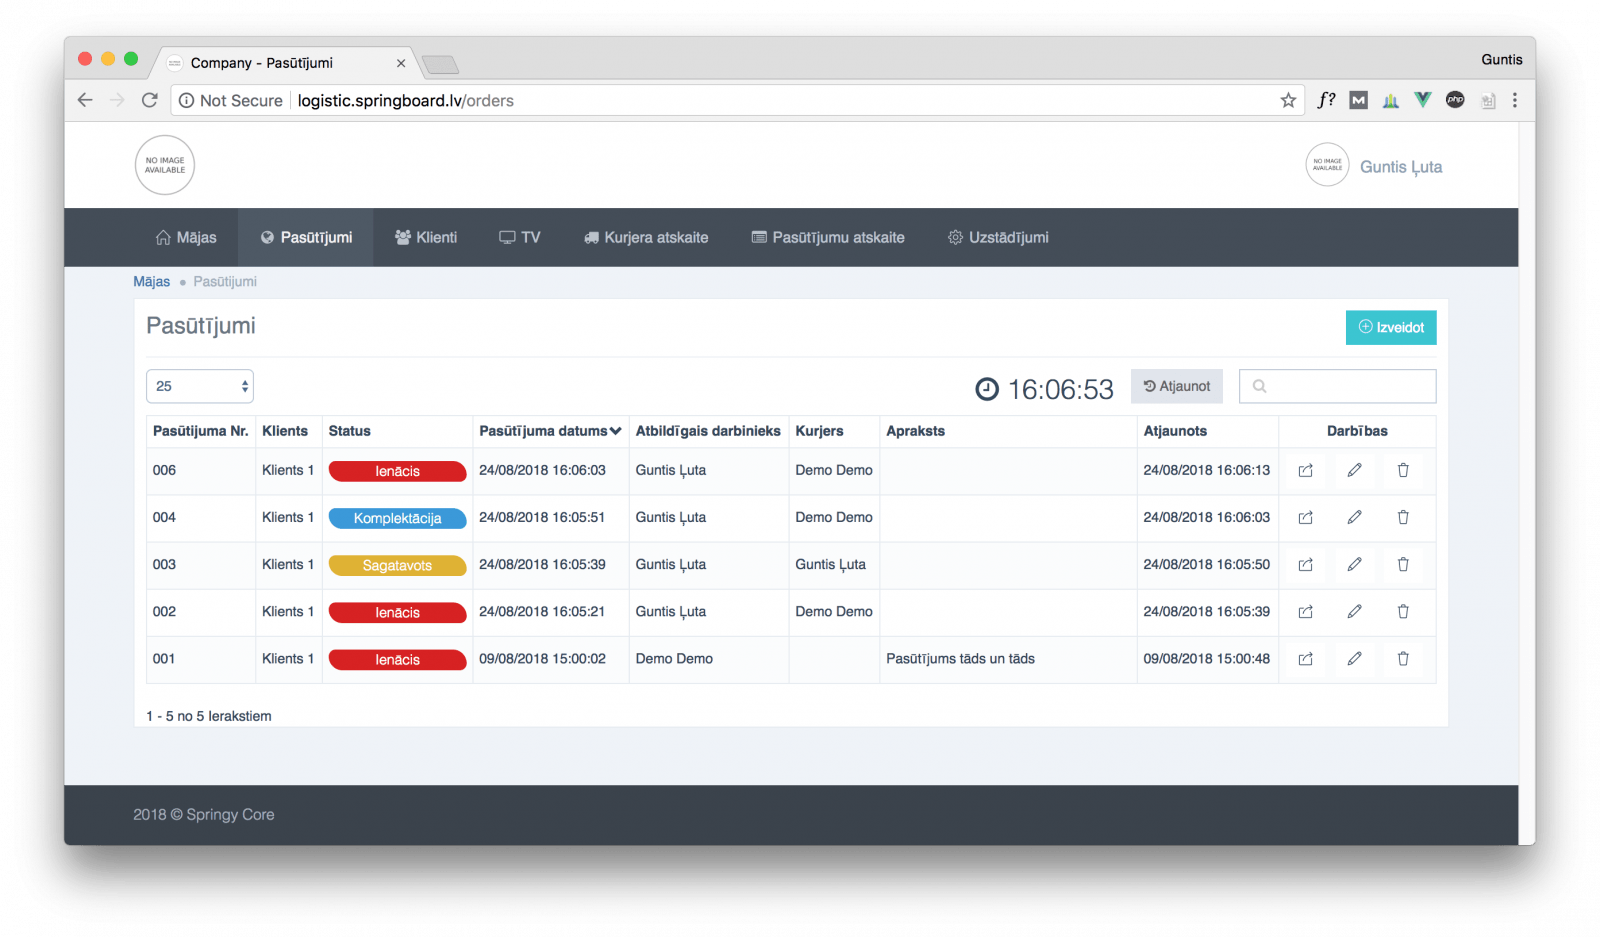Screen dimensions: 1600x937
Task: Open Pasūtījumu atskaite report
Action: pyautogui.click(x=828, y=237)
